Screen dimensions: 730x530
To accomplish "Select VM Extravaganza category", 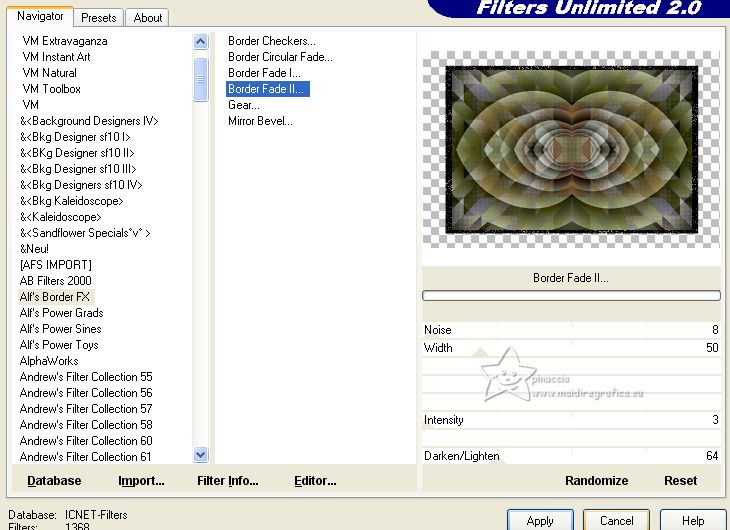I will click(x=65, y=41).
